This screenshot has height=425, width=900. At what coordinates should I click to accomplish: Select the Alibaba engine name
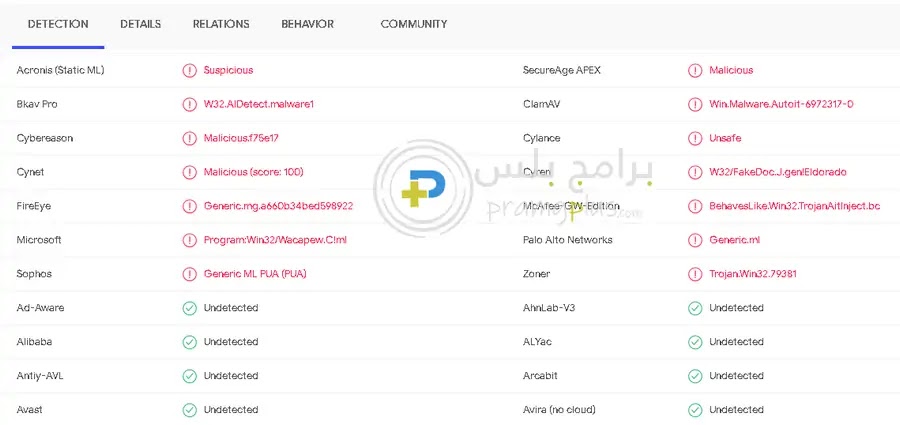34,341
